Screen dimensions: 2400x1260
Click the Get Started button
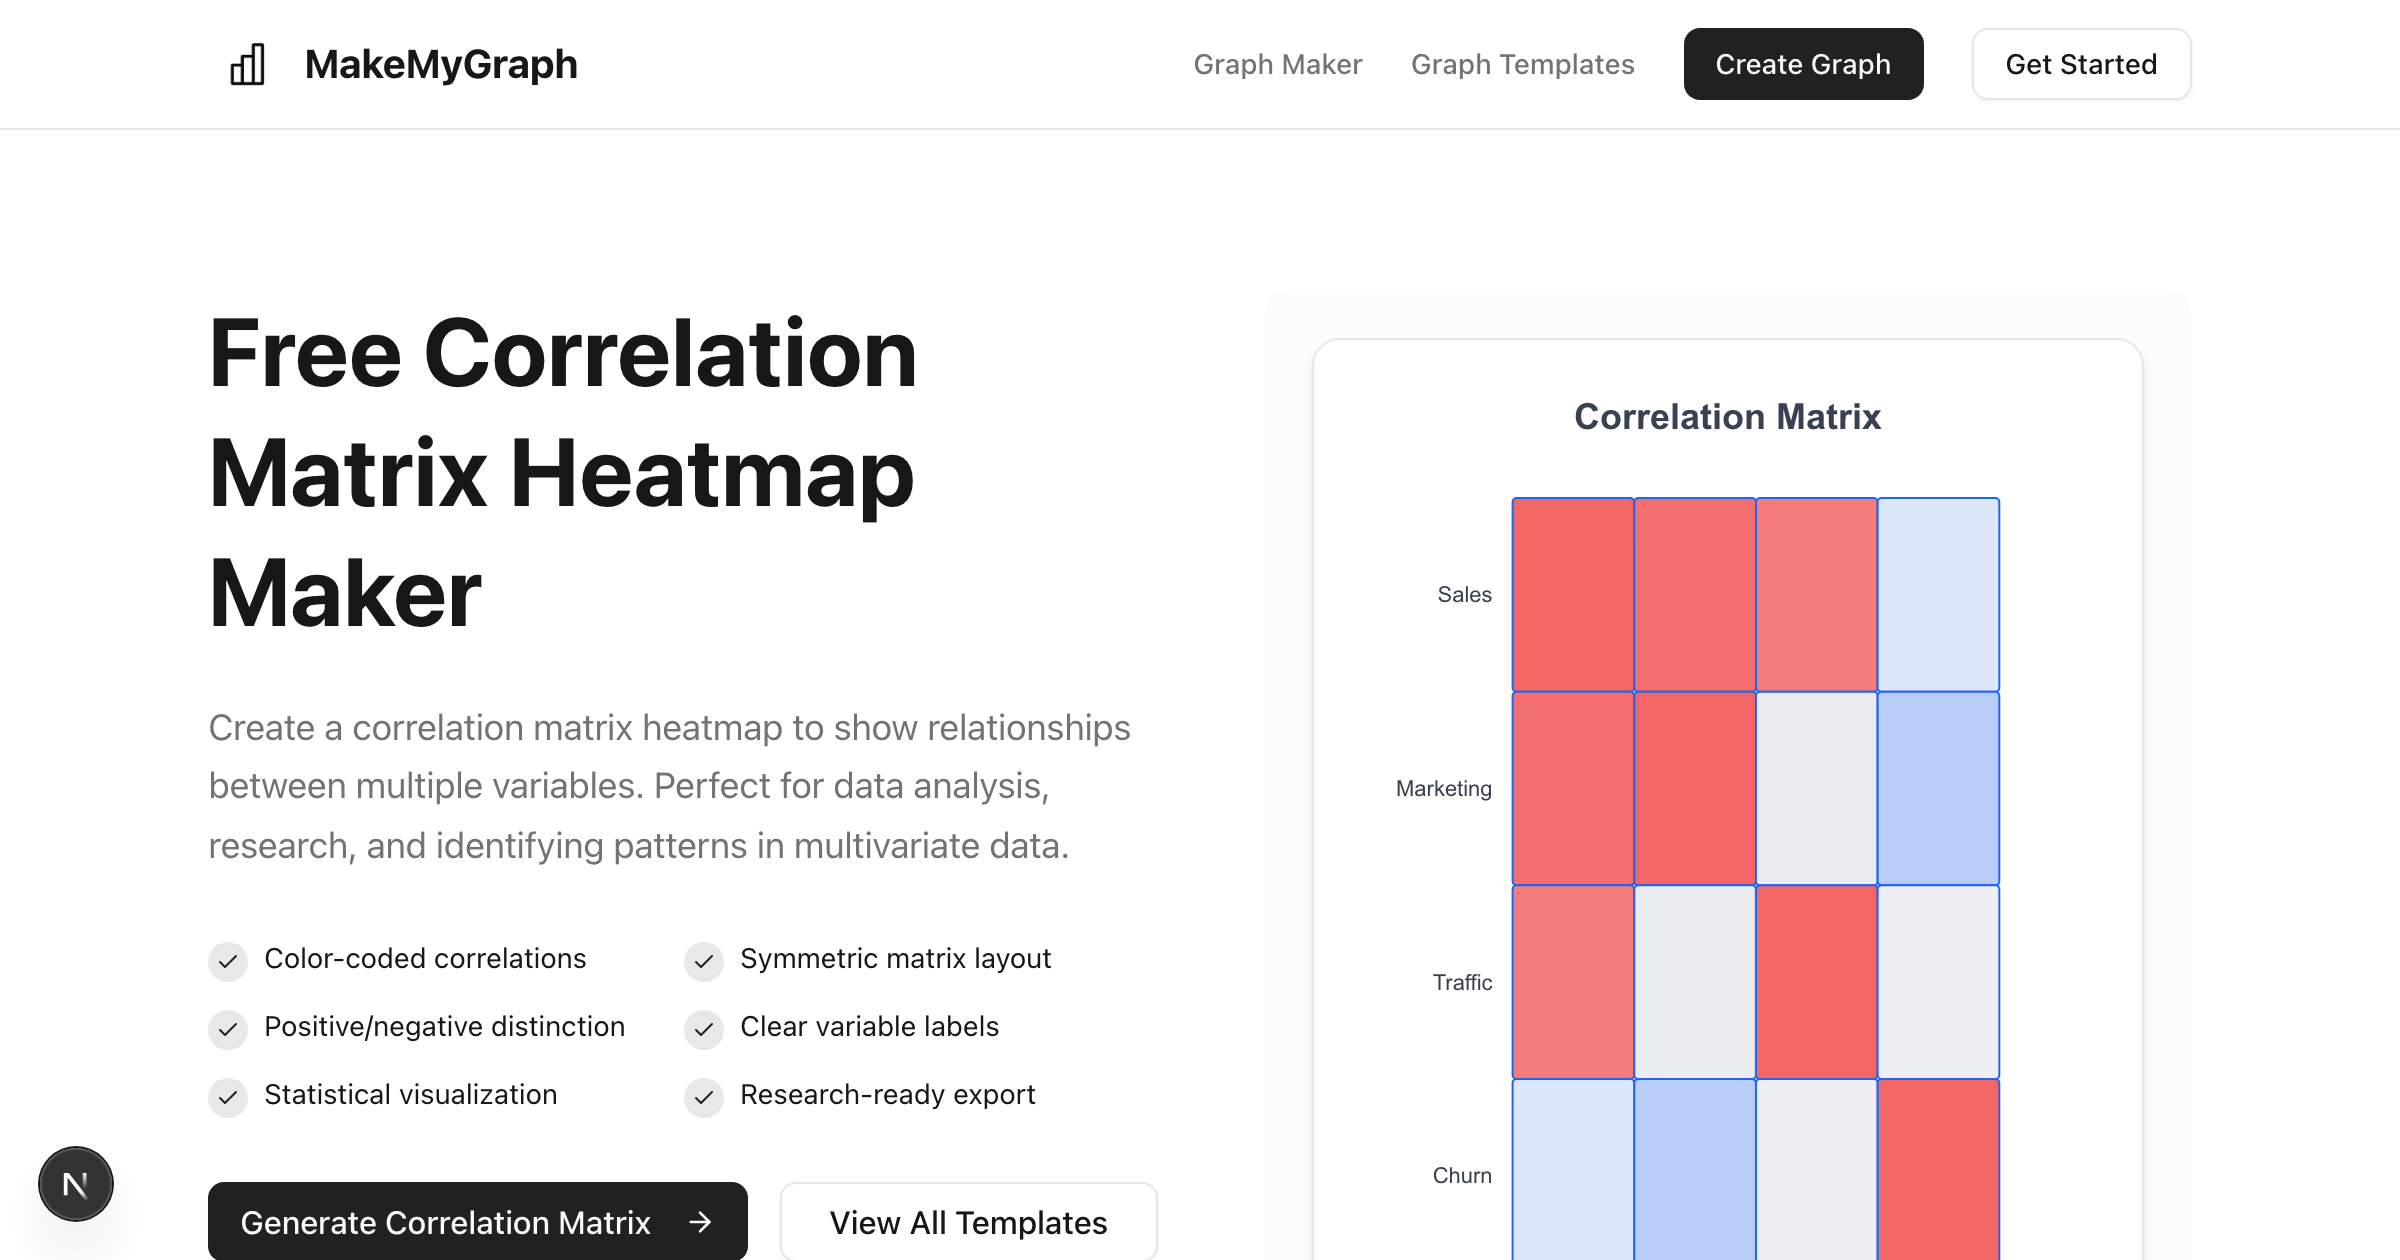2081,64
